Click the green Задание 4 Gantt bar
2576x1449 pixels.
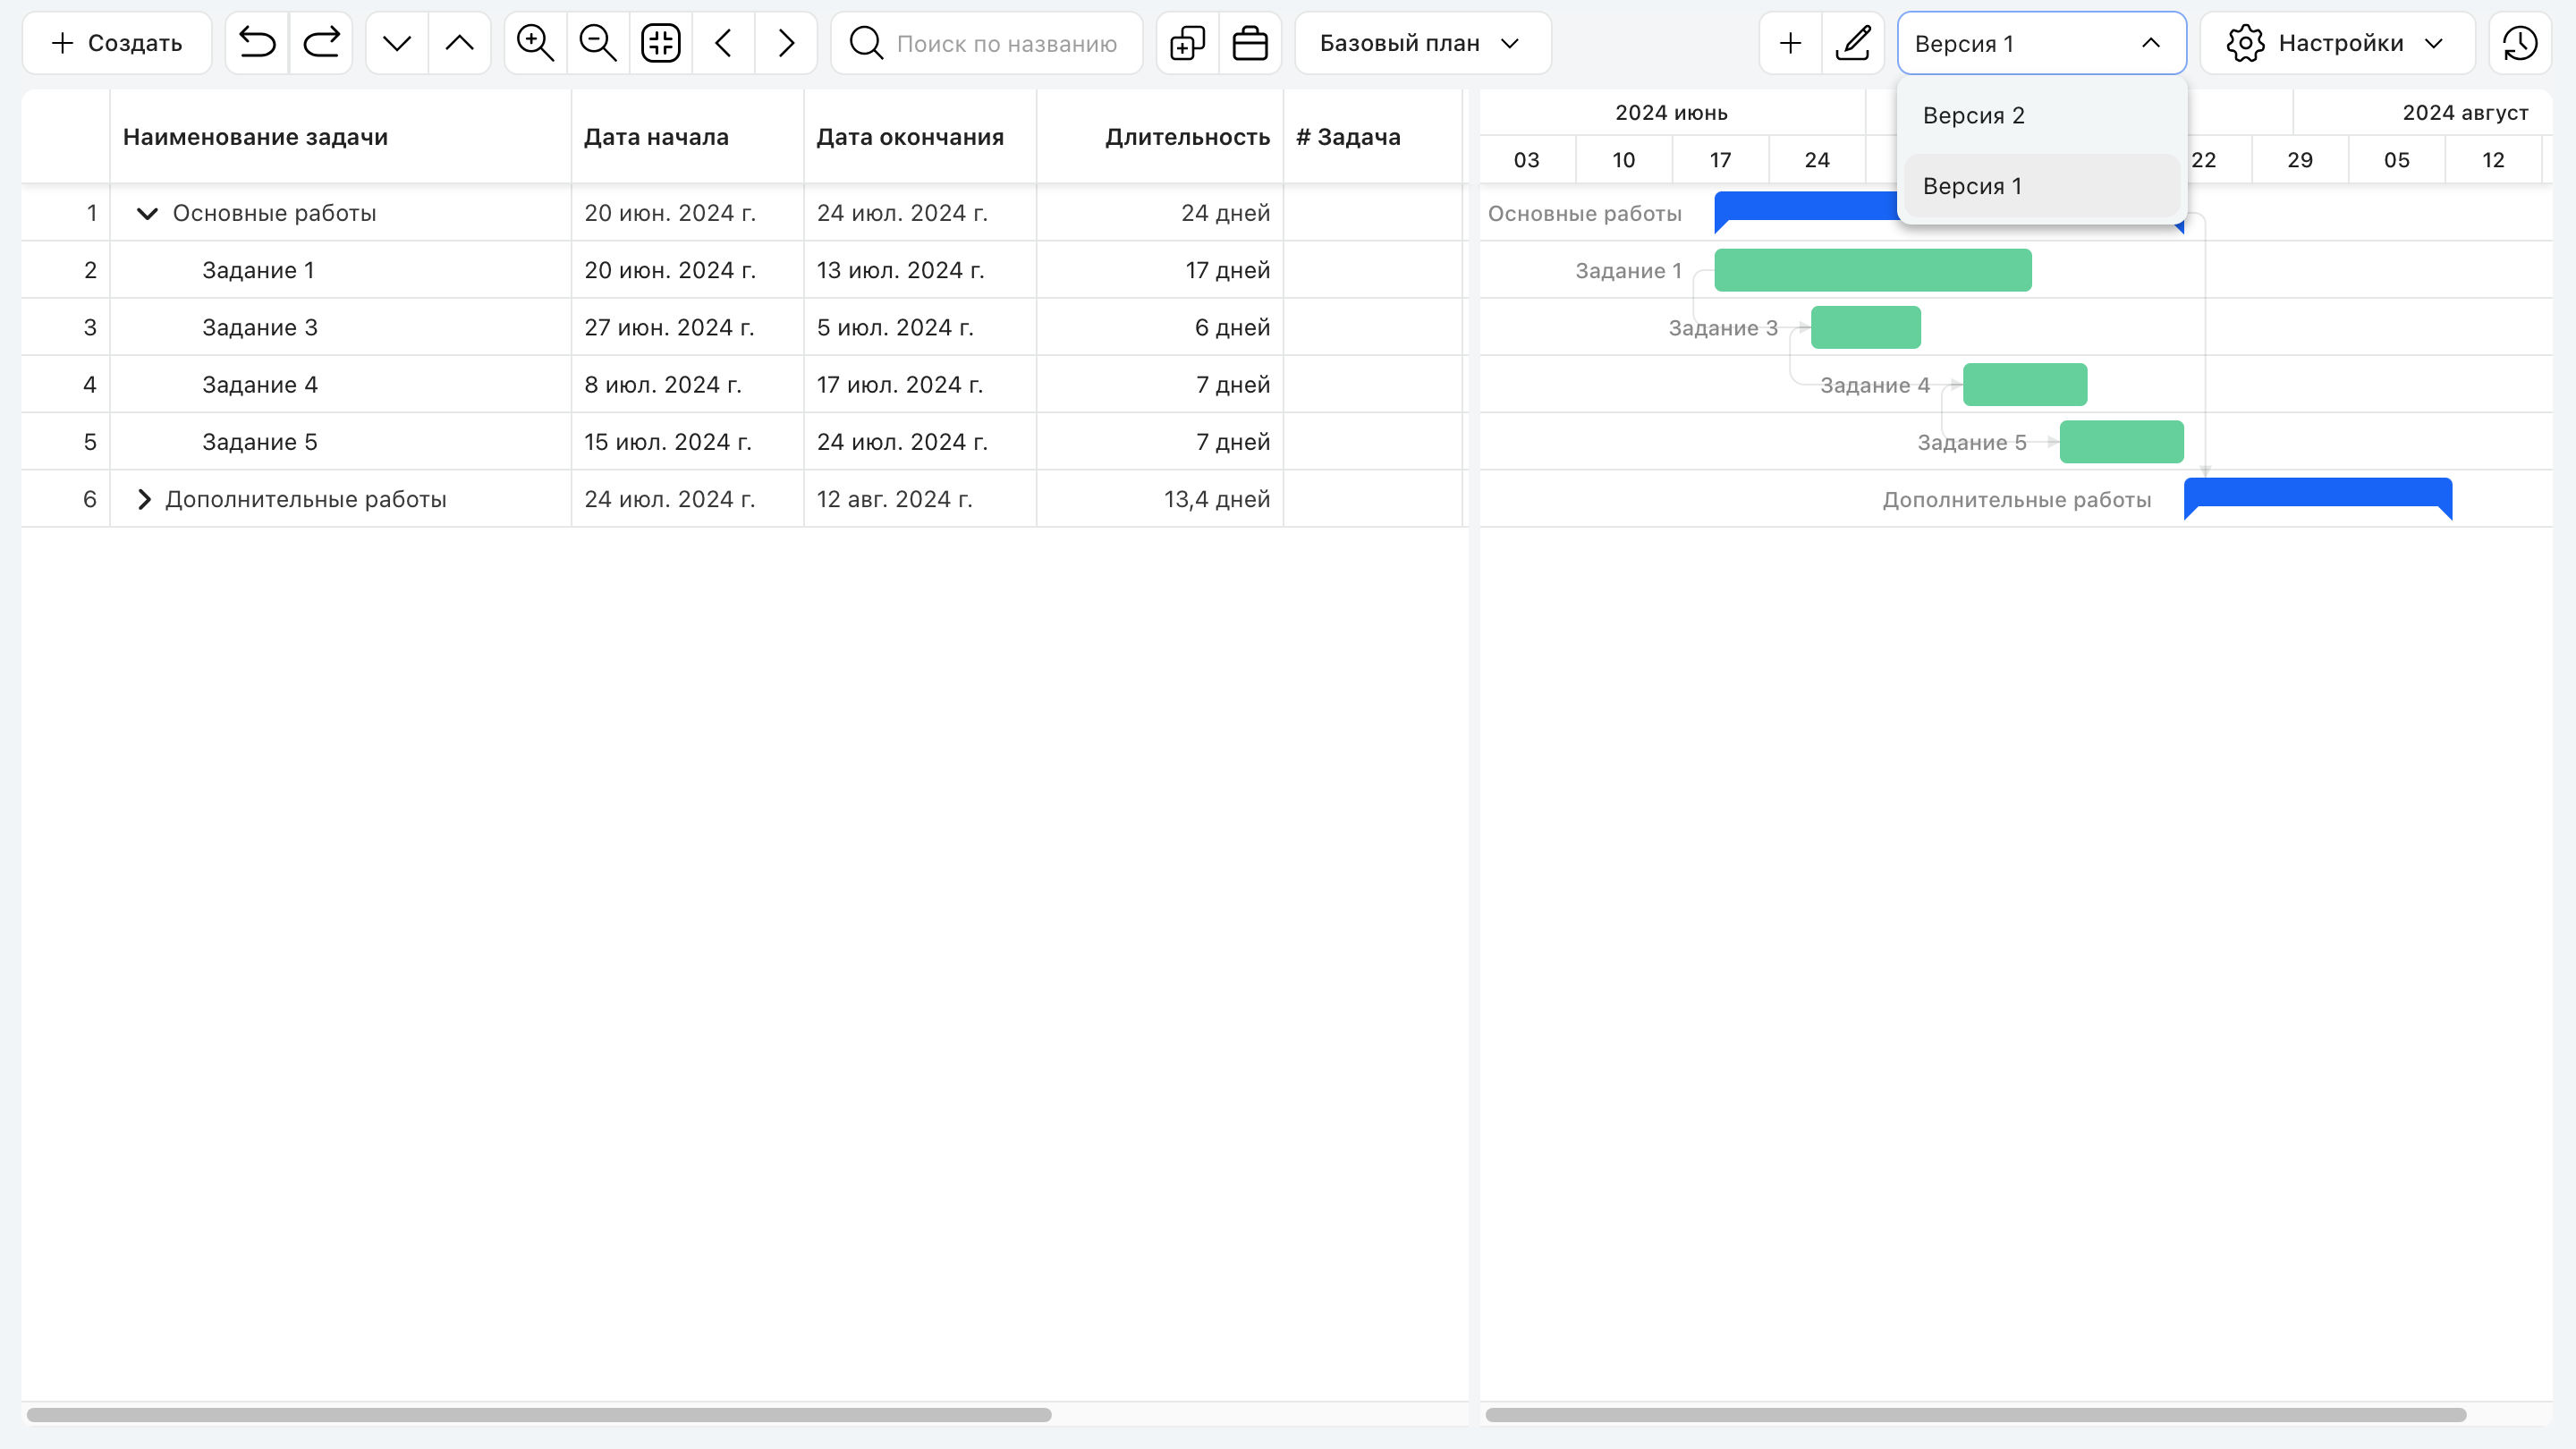2025,384
